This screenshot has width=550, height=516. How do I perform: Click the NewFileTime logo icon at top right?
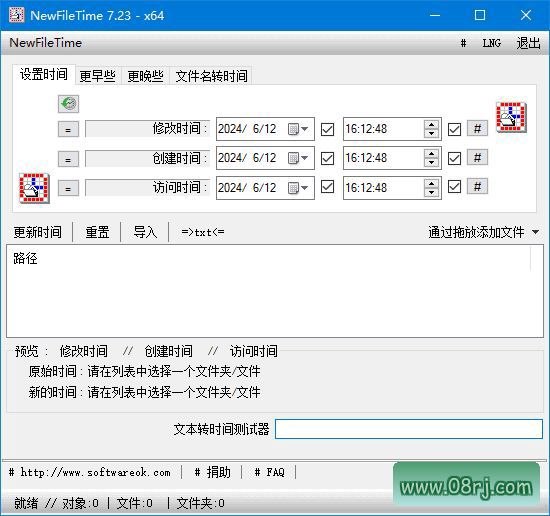pyautogui.click(x=511, y=117)
